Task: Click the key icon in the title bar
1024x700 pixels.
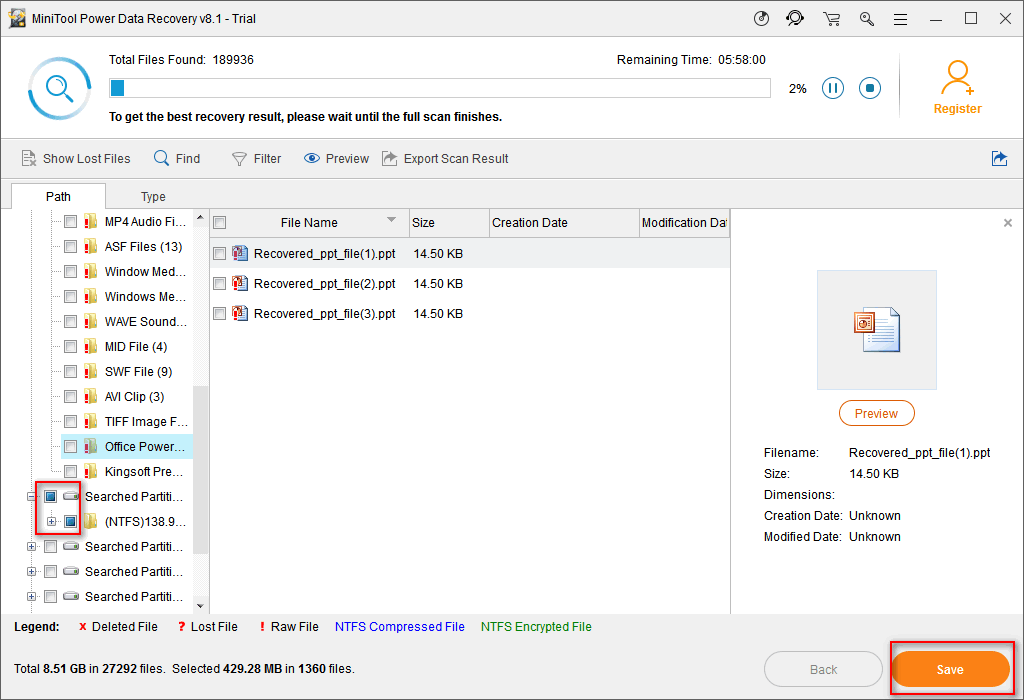Action: pos(867,19)
